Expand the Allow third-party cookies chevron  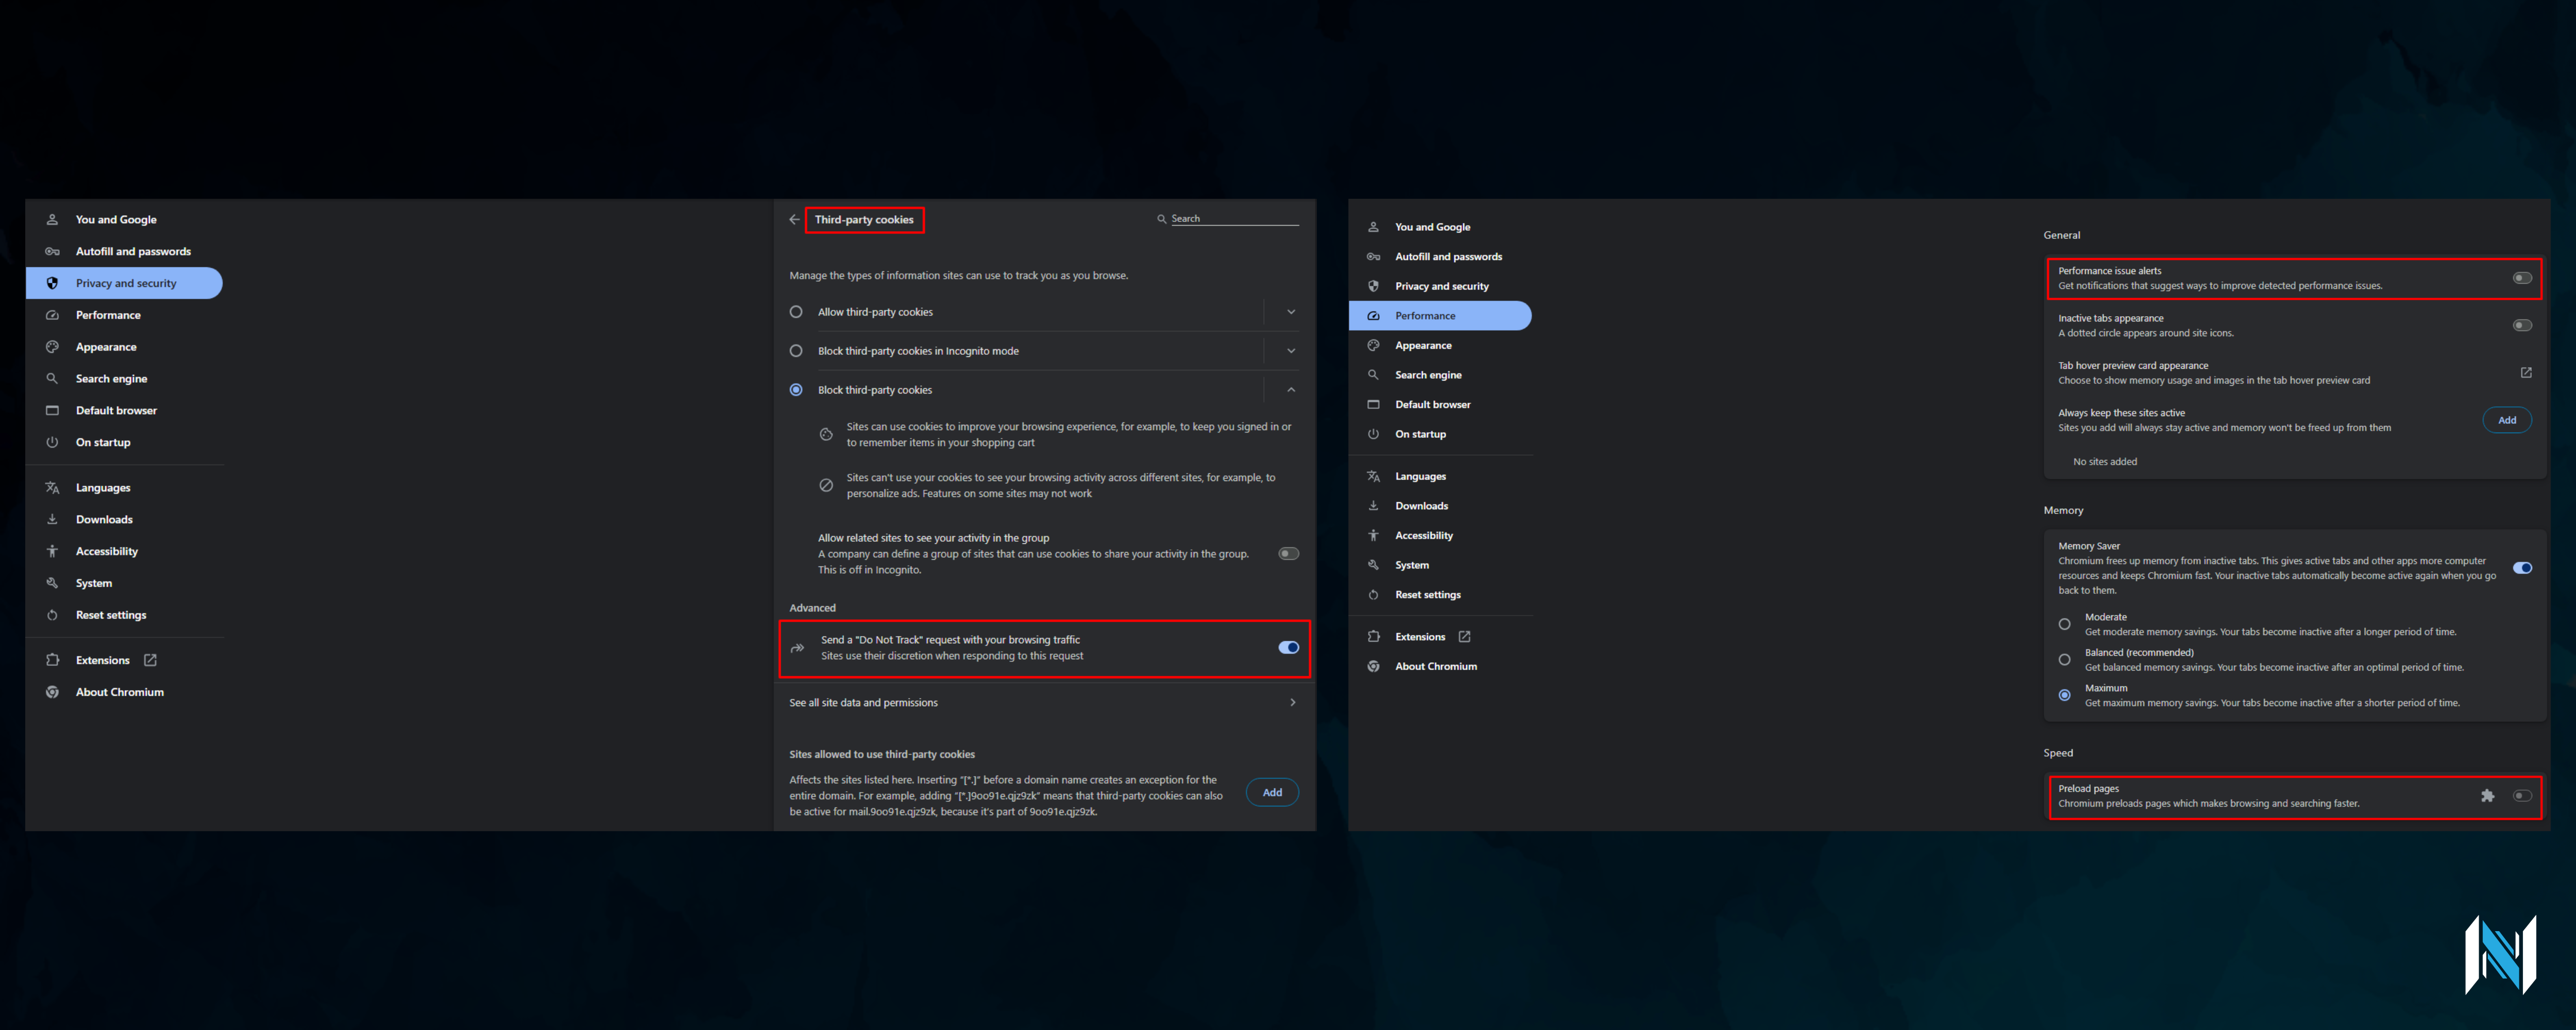pyautogui.click(x=1291, y=312)
